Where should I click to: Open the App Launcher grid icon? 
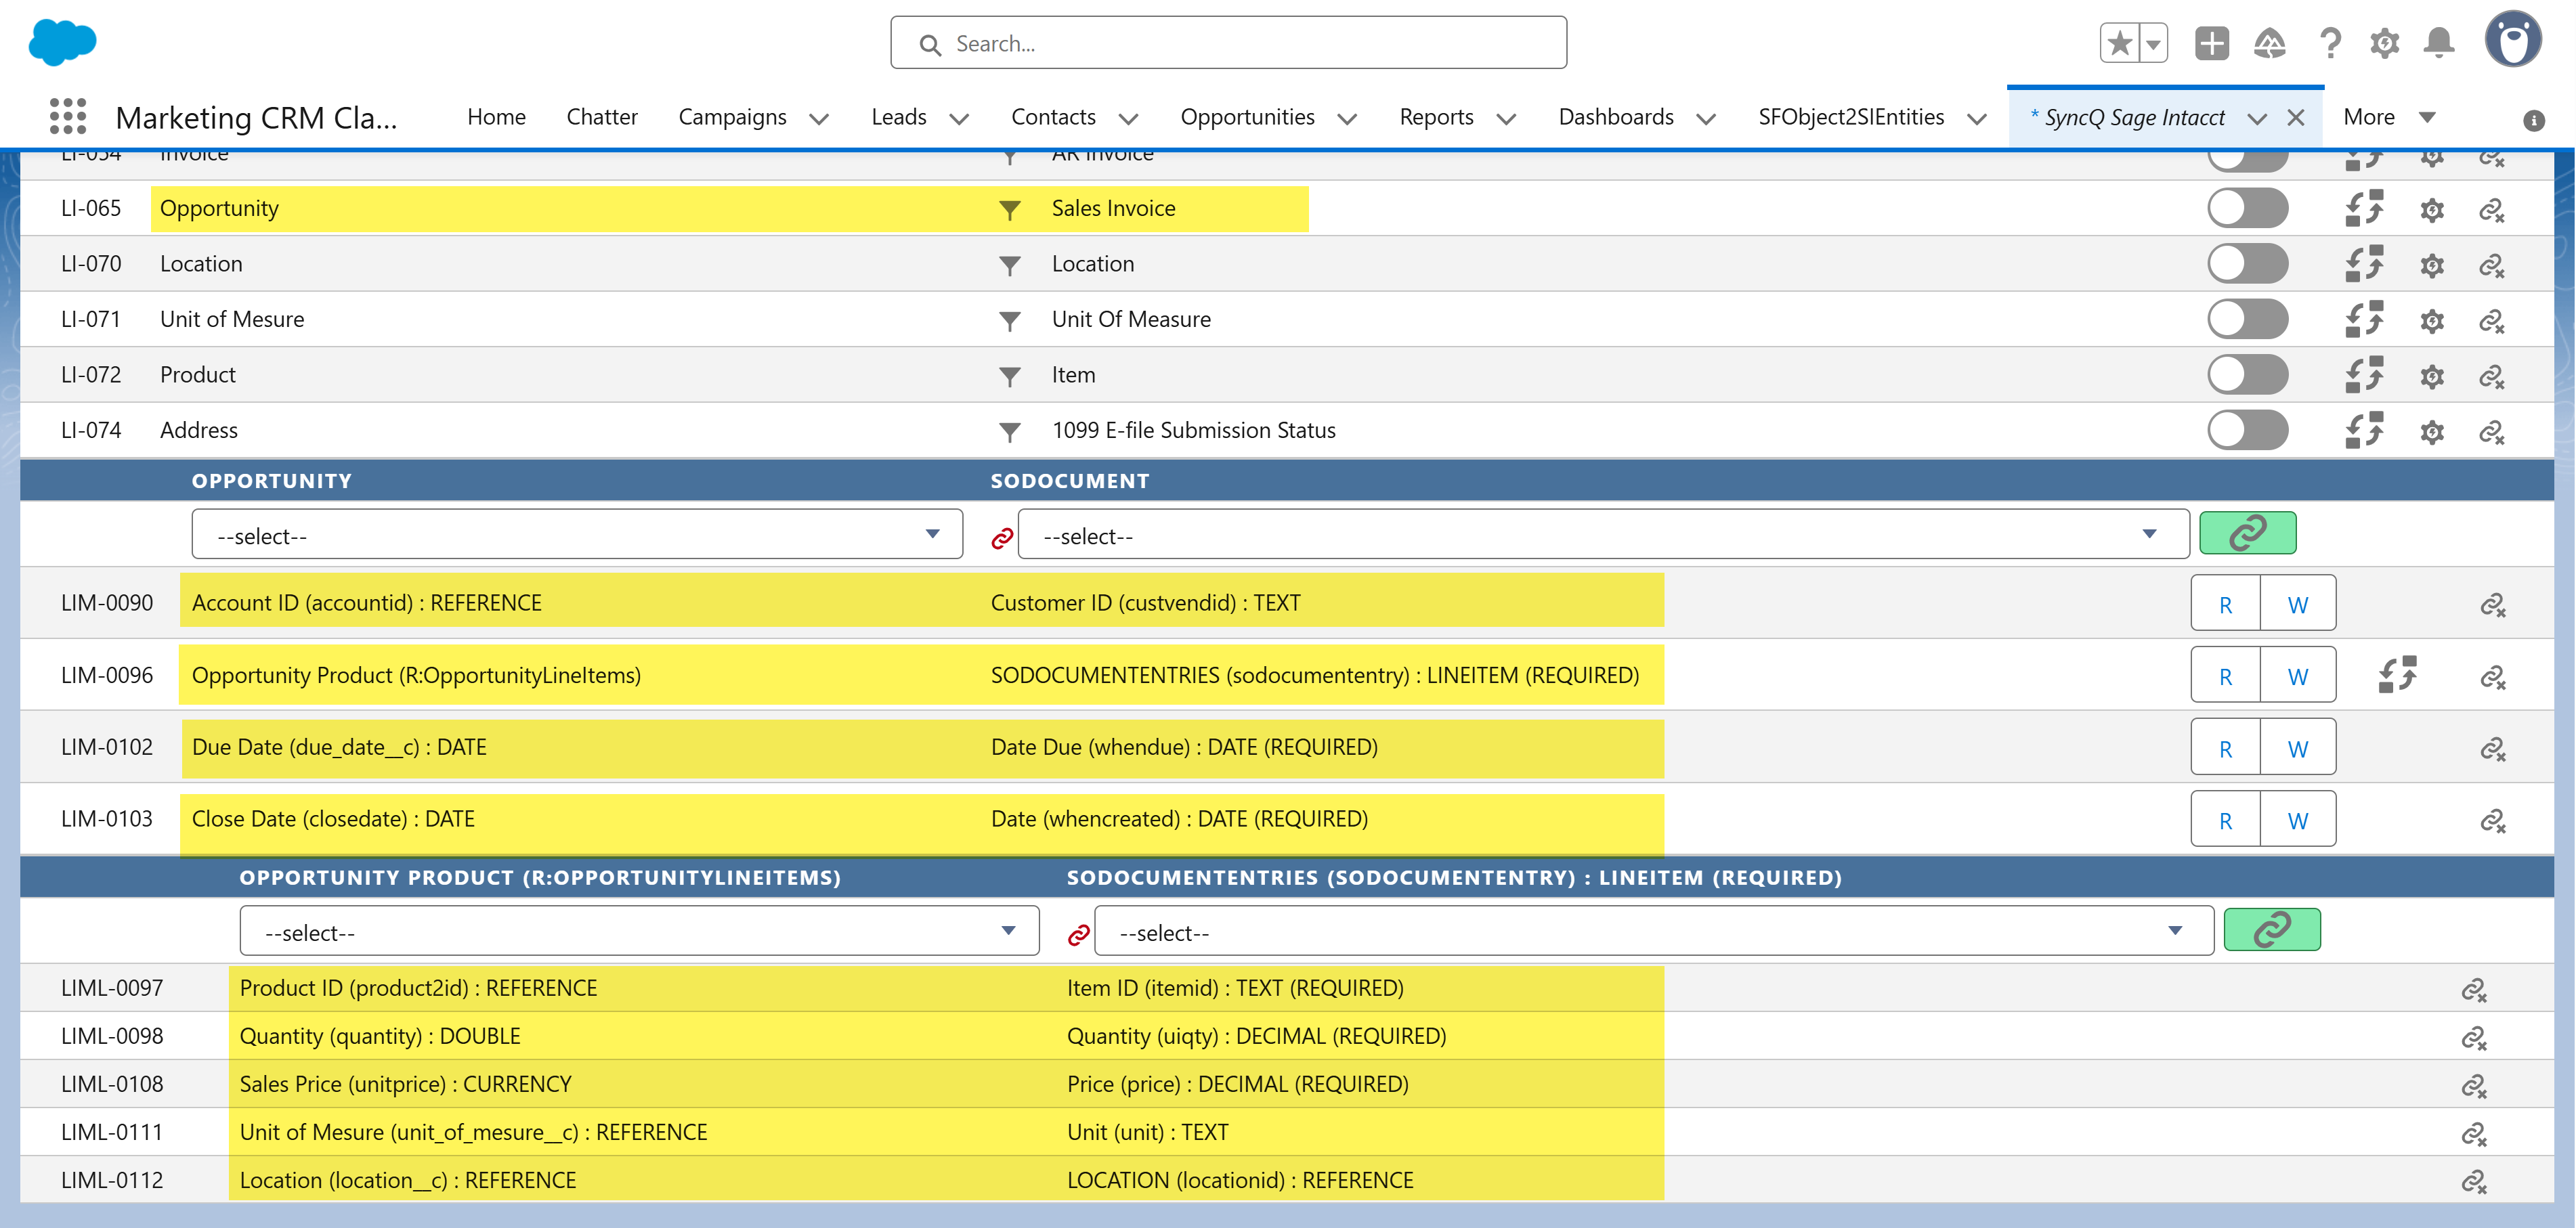pos(68,117)
